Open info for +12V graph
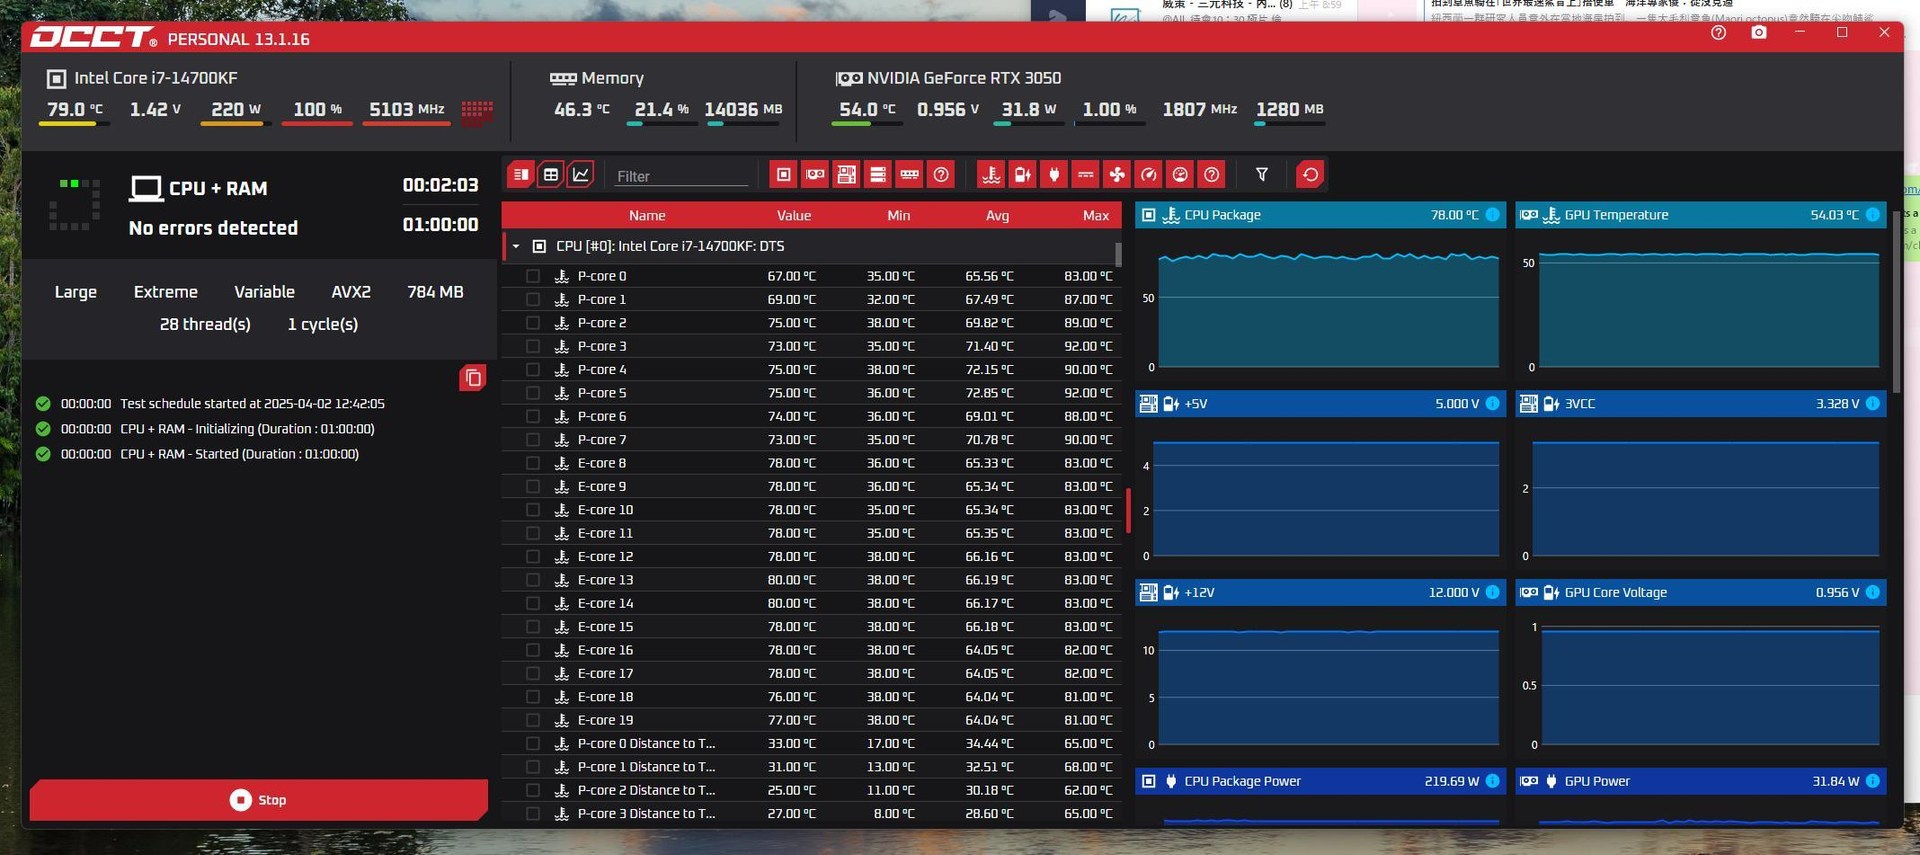1920x855 pixels. [x=1492, y=592]
